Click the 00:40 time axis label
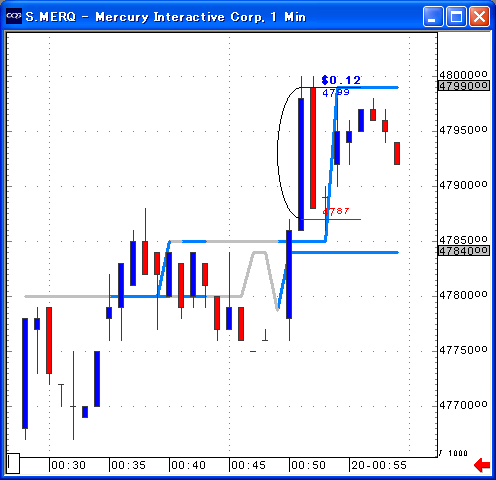 coord(188,465)
